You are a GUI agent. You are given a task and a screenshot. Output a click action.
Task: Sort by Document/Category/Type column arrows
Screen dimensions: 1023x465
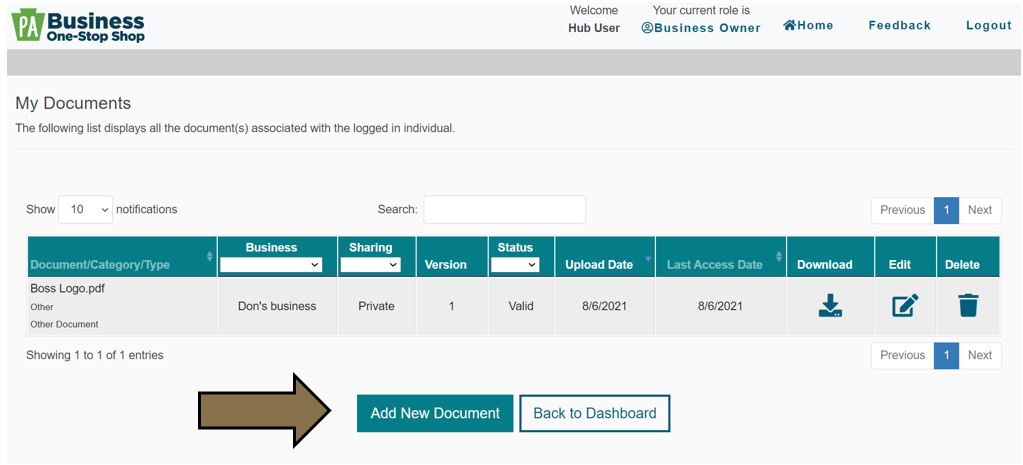click(209, 256)
